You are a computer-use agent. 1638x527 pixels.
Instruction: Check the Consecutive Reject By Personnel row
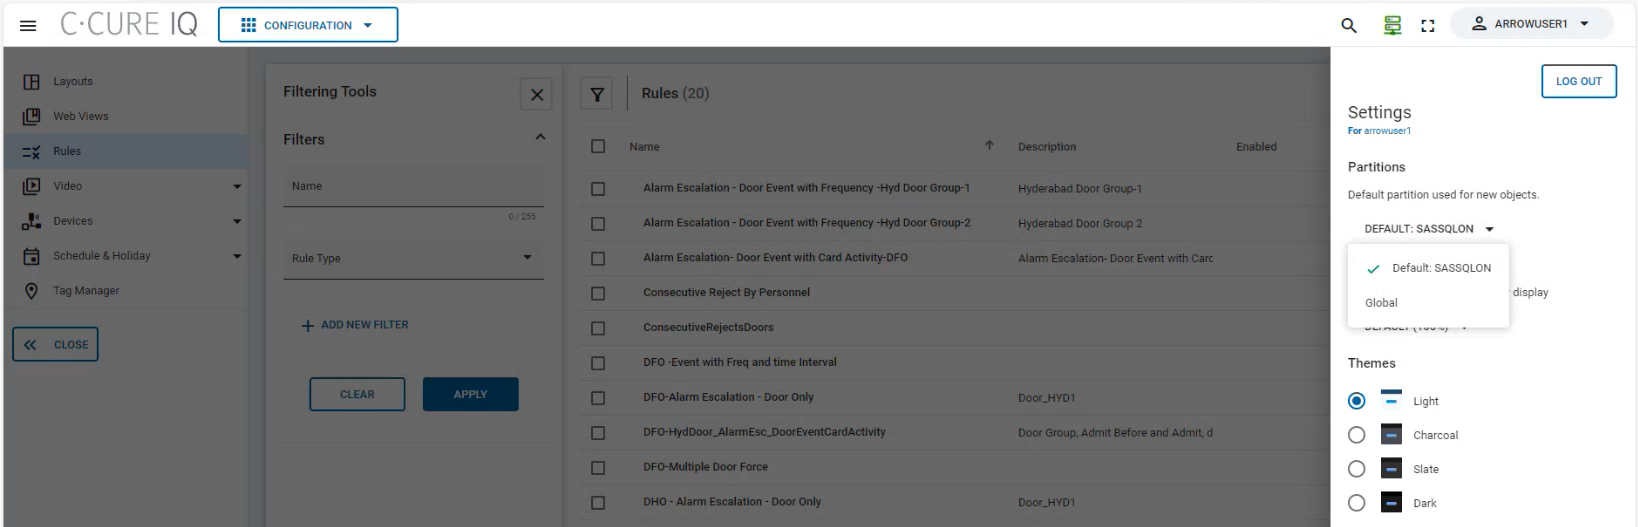tap(598, 293)
